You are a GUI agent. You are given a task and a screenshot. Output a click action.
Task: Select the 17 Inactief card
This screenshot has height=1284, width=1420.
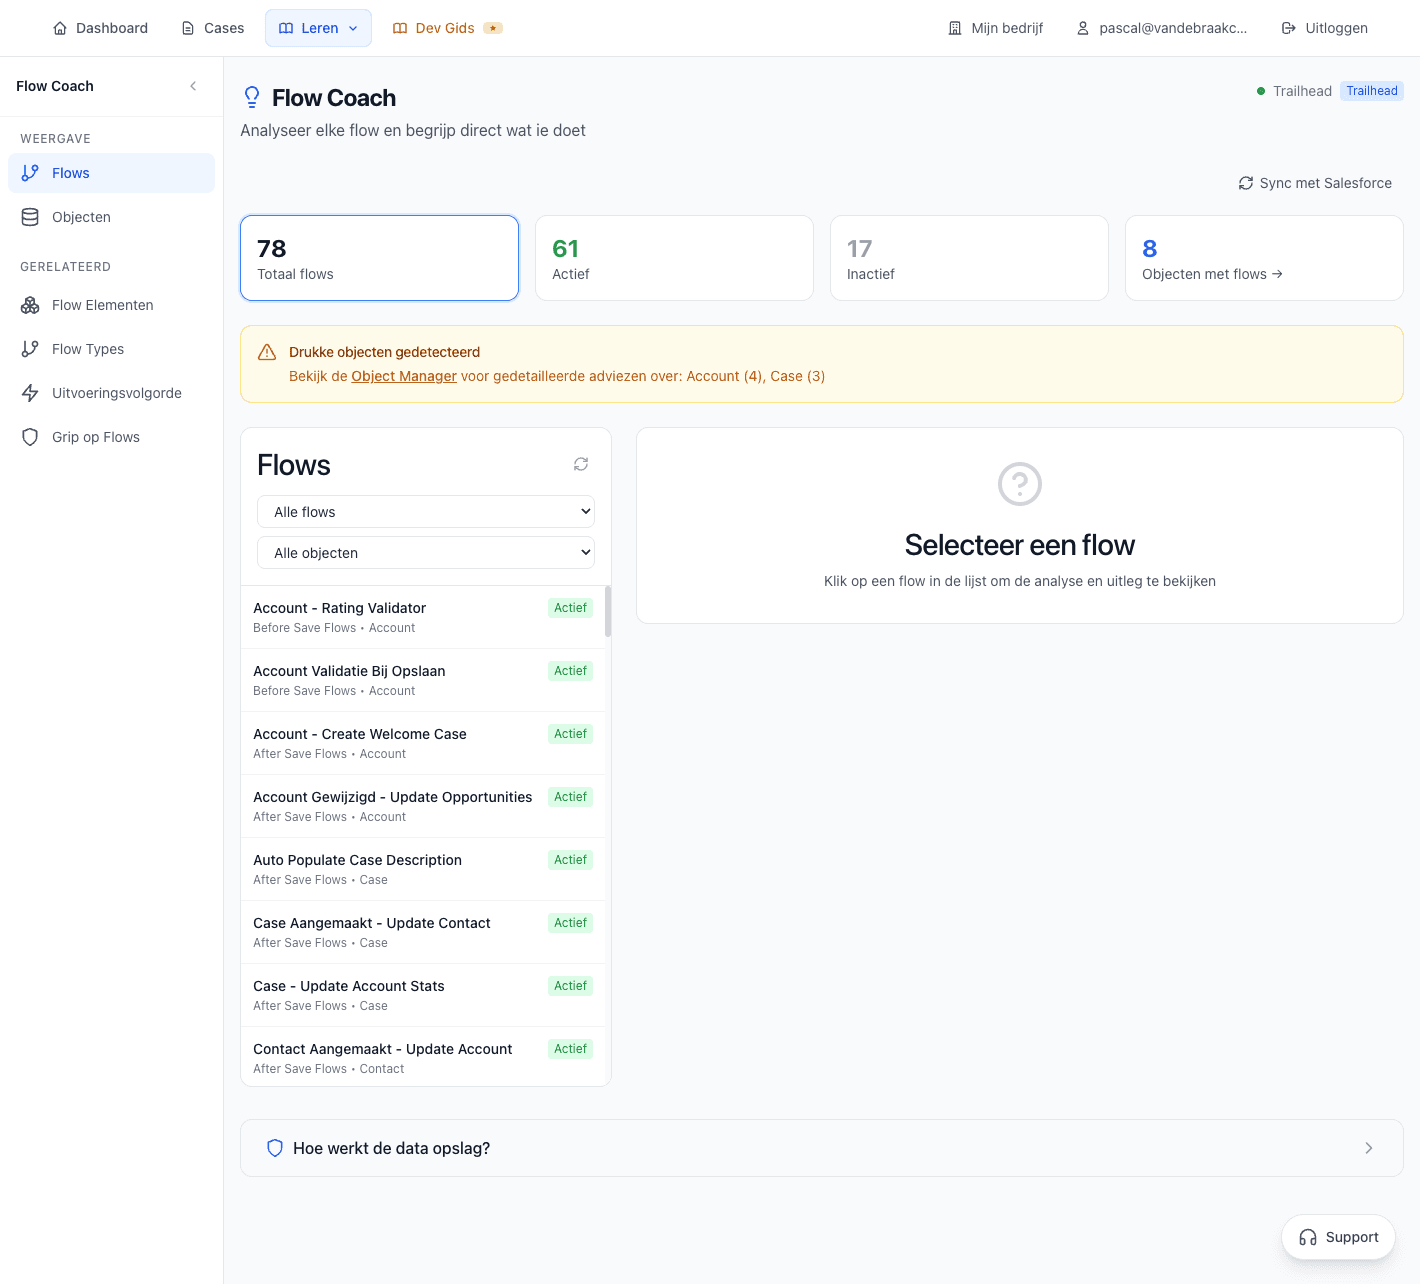(x=969, y=258)
